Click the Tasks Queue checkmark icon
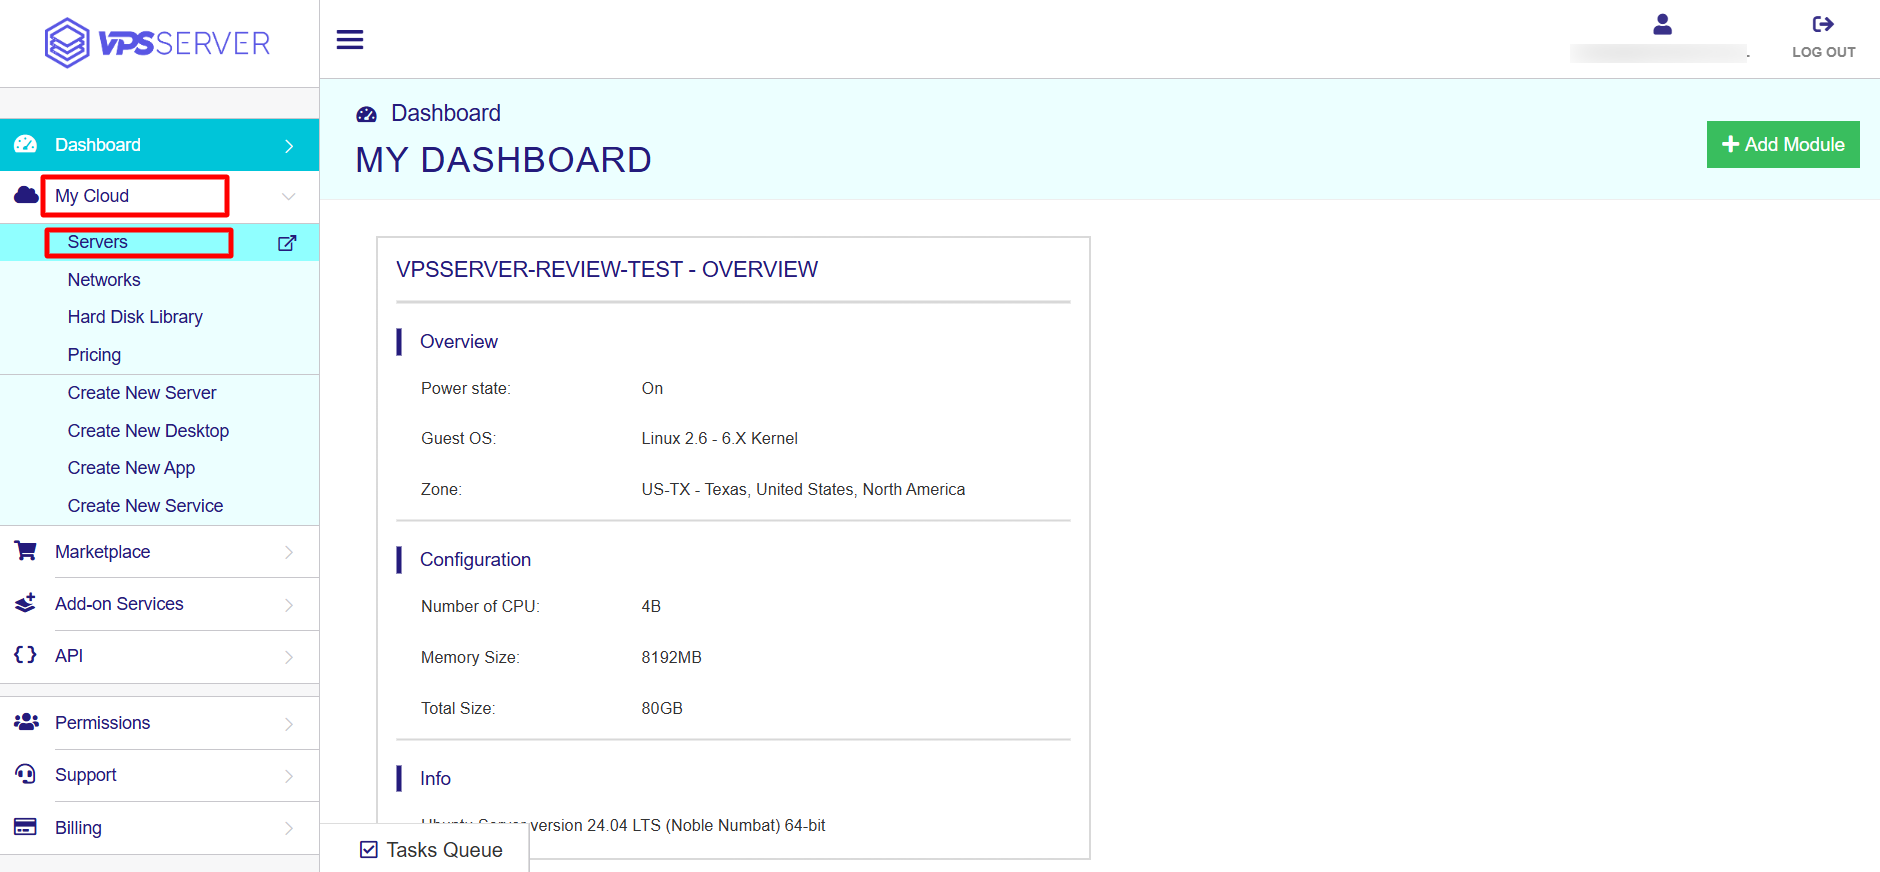The height and width of the screenshot is (872, 1880). click(369, 850)
